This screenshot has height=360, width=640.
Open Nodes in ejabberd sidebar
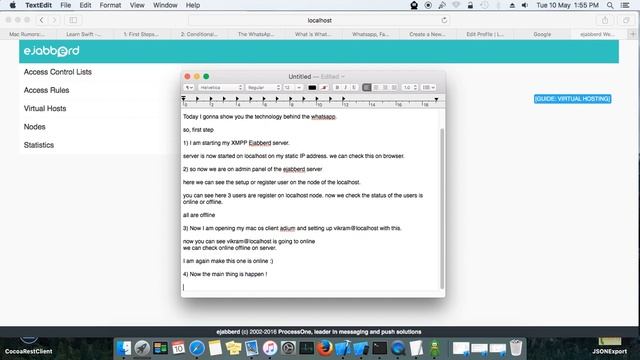34,127
